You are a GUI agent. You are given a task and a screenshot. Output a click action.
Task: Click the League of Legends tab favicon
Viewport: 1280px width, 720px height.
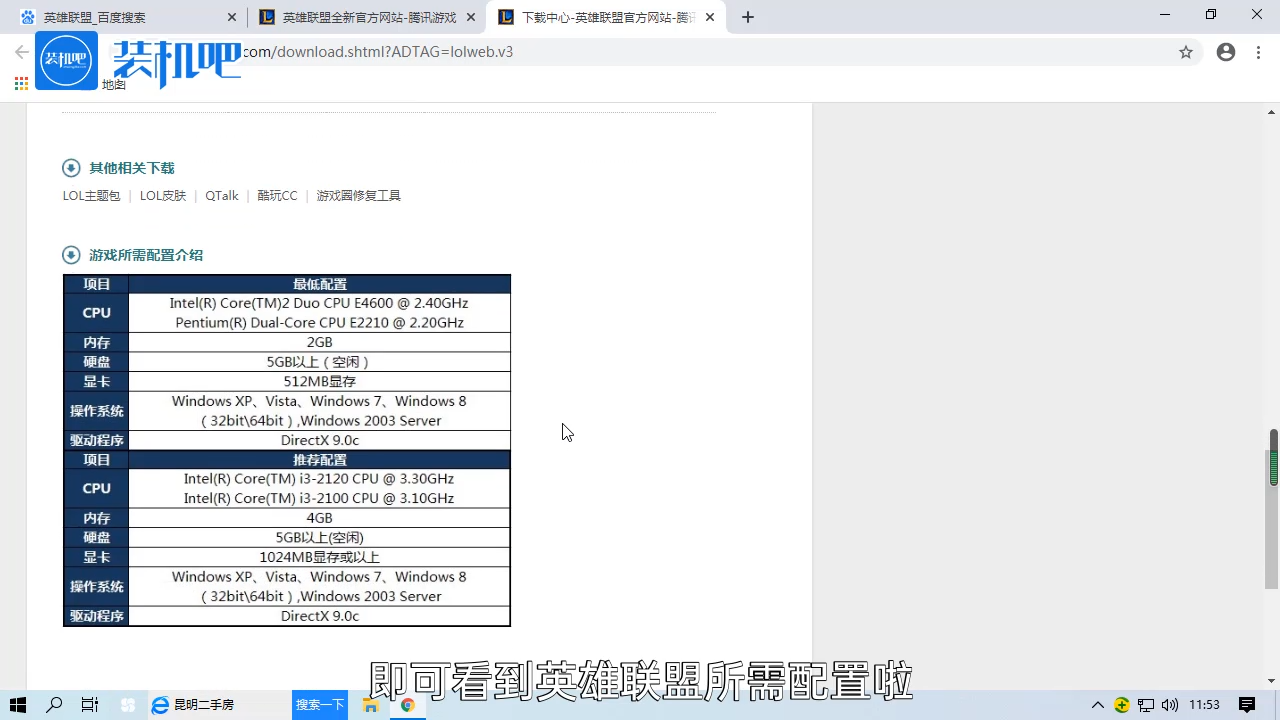[268, 17]
